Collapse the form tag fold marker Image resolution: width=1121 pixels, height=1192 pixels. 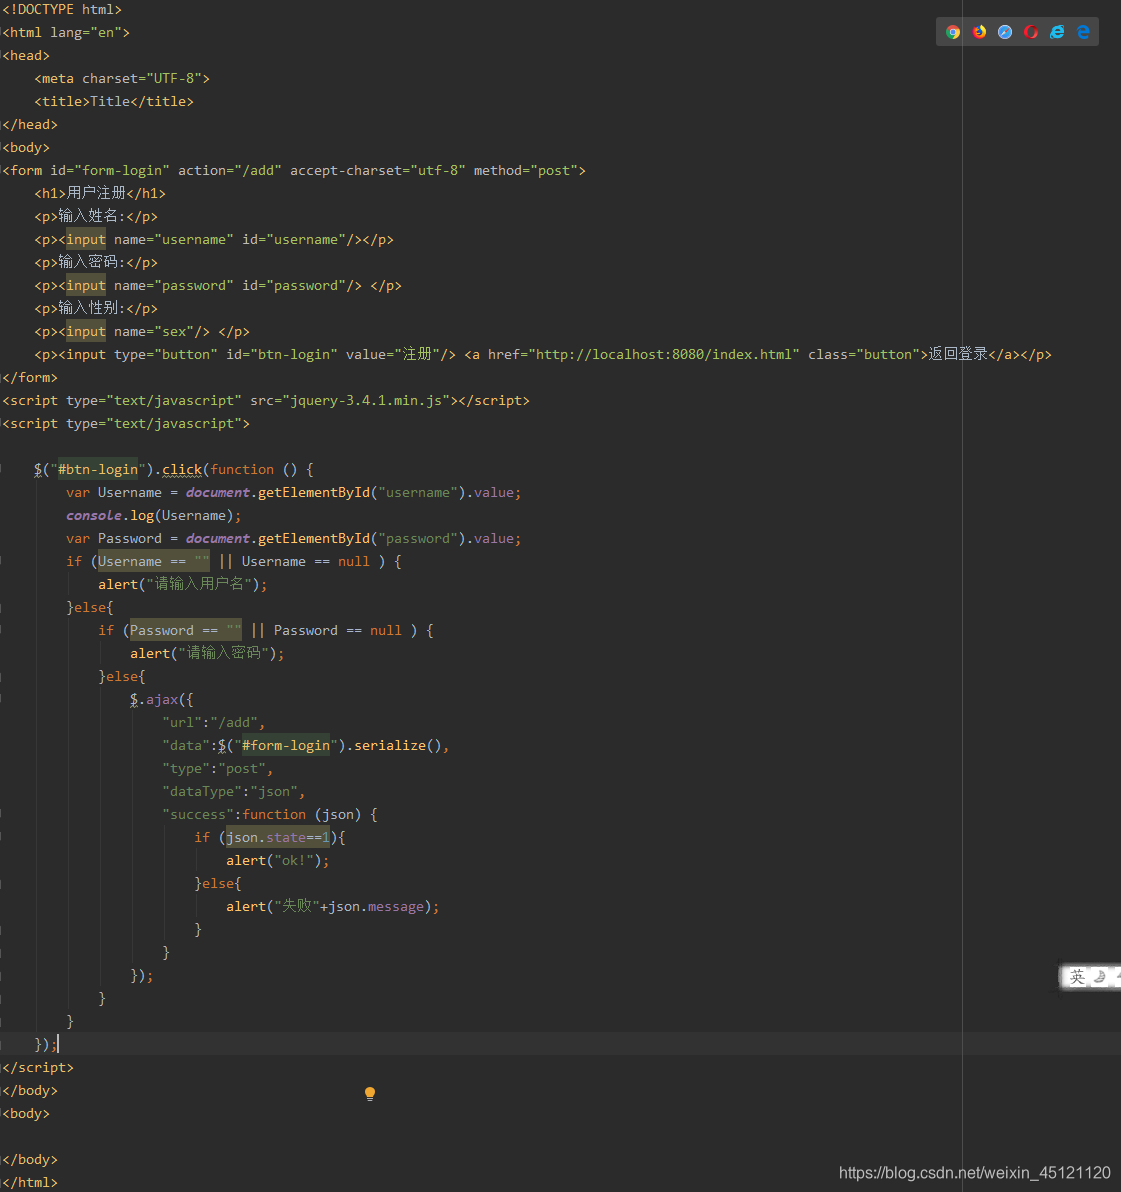[2, 170]
